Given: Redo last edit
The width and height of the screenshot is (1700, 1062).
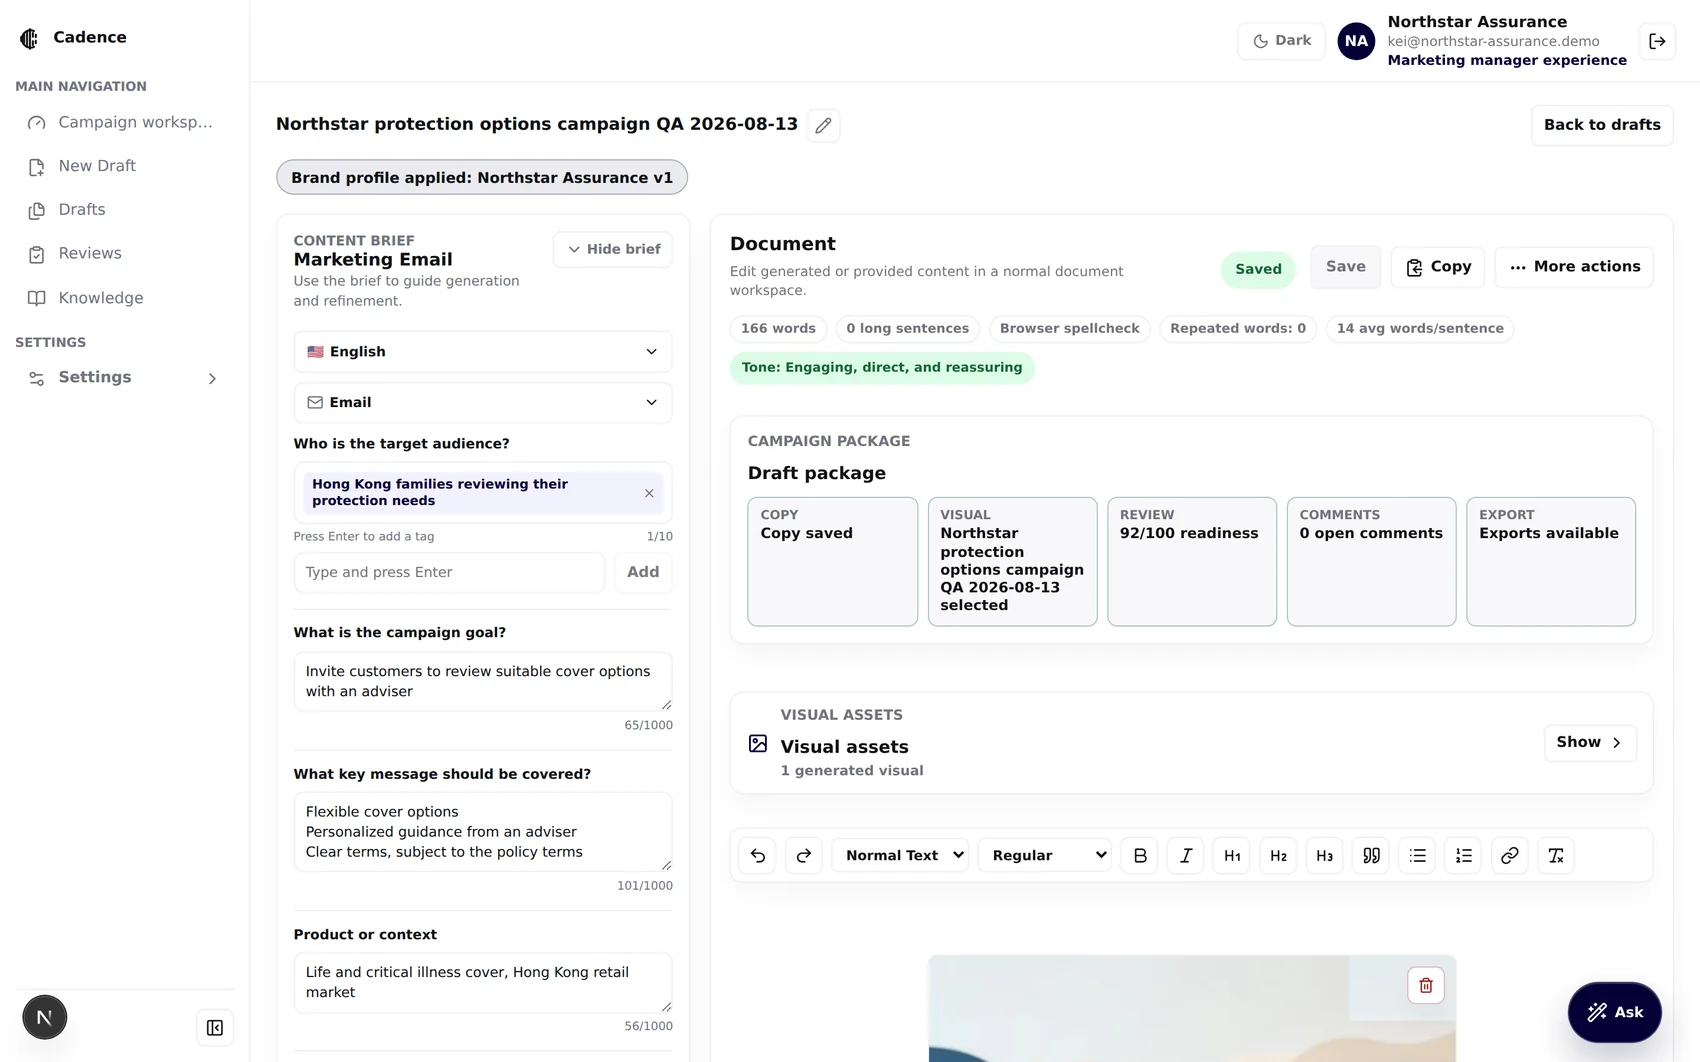Looking at the screenshot, I should [803, 856].
